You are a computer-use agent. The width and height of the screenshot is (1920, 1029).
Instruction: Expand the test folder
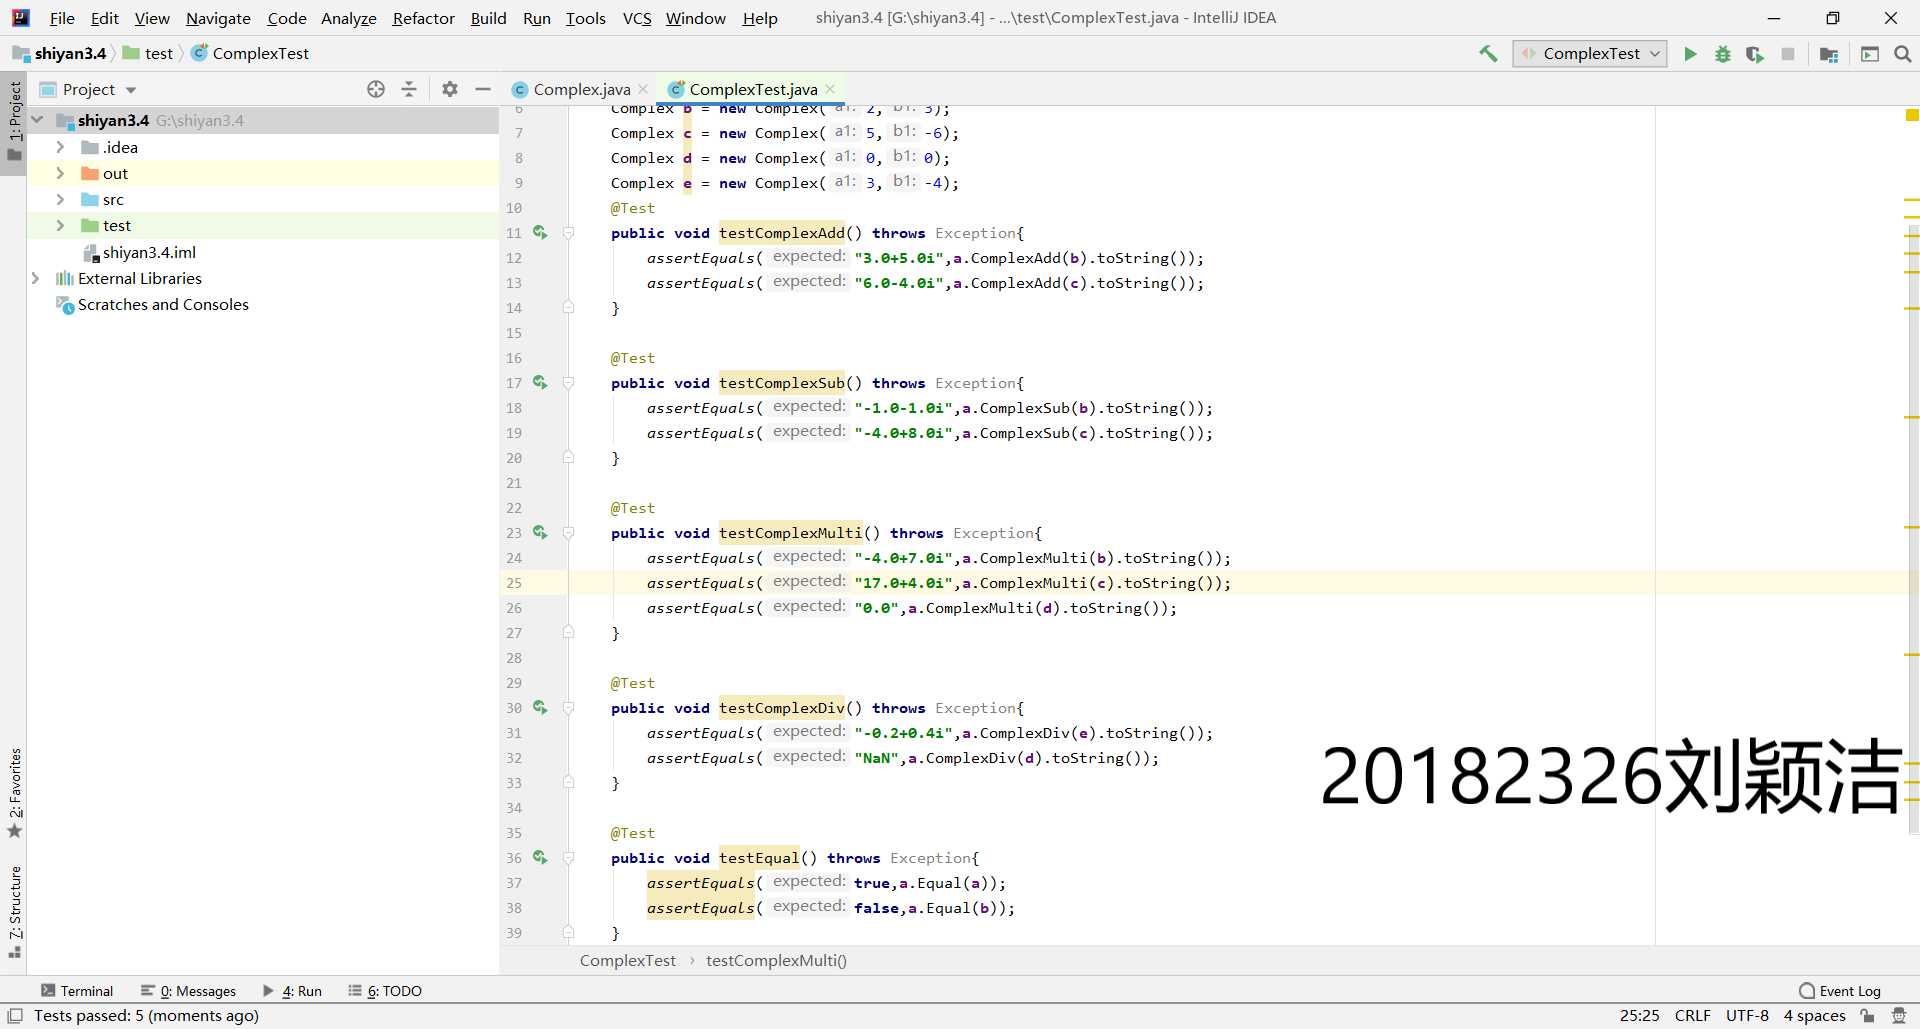coord(60,225)
